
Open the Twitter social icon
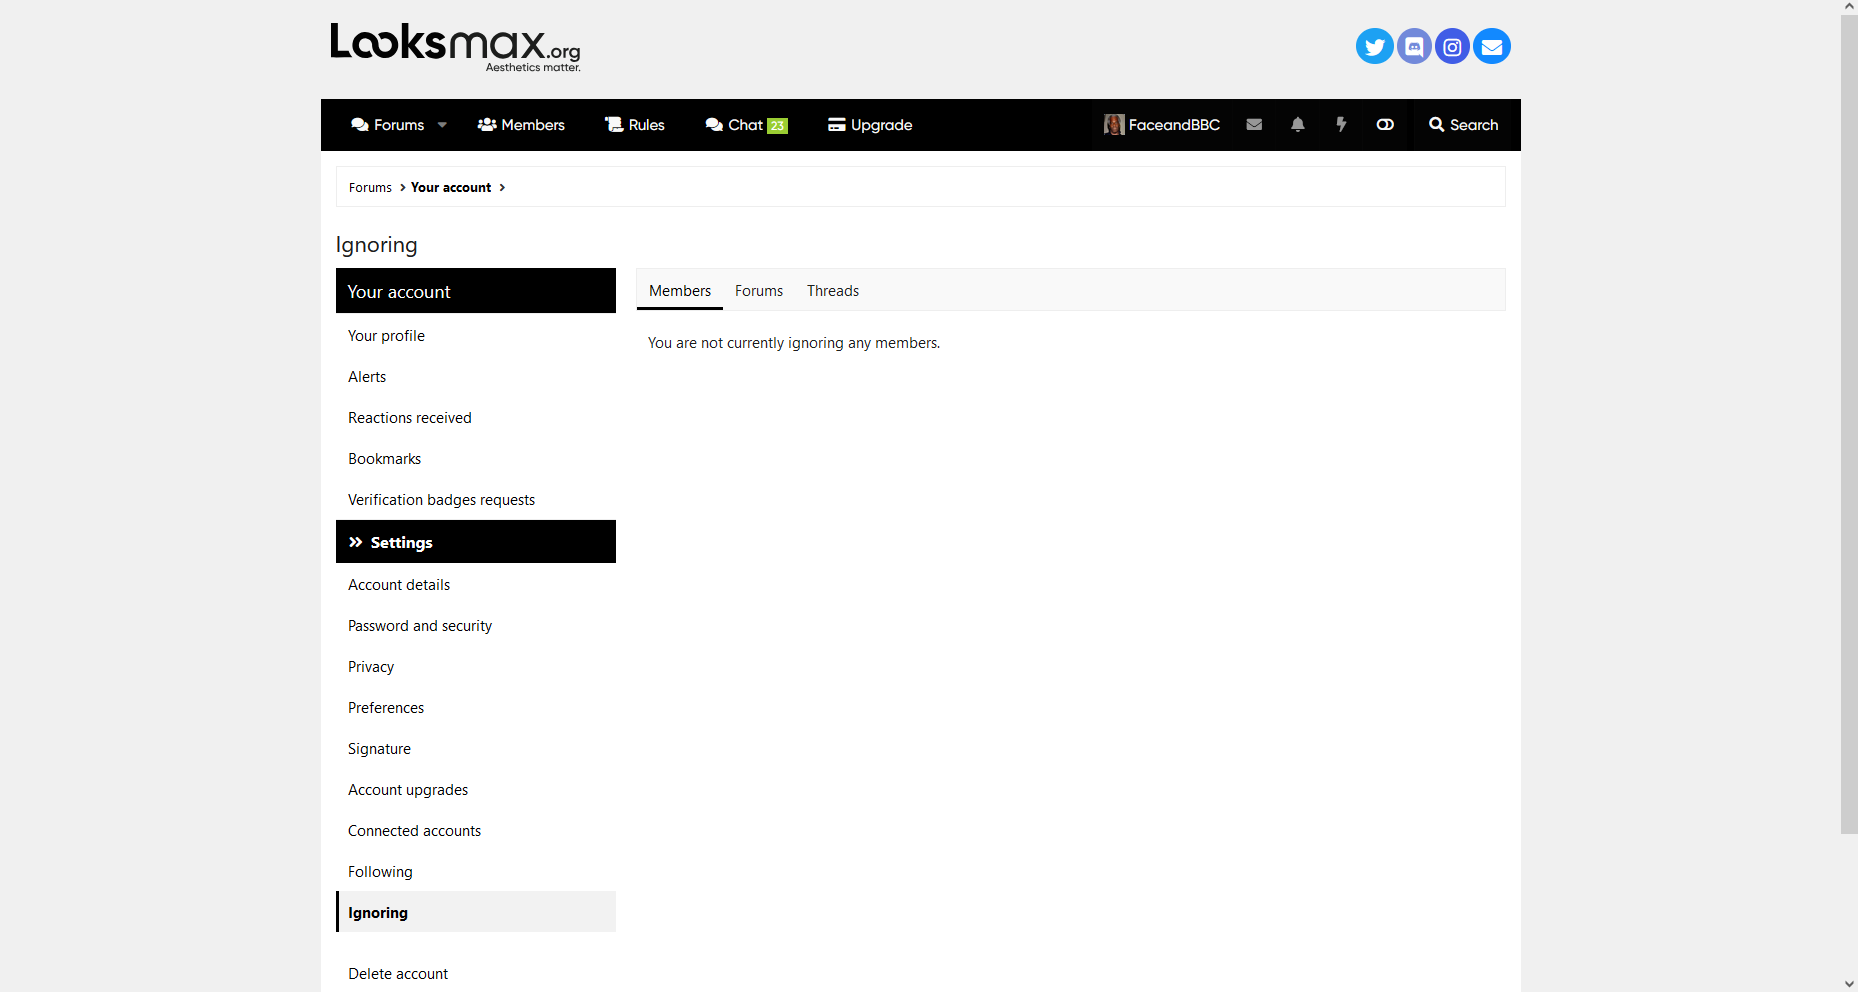tap(1374, 46)
